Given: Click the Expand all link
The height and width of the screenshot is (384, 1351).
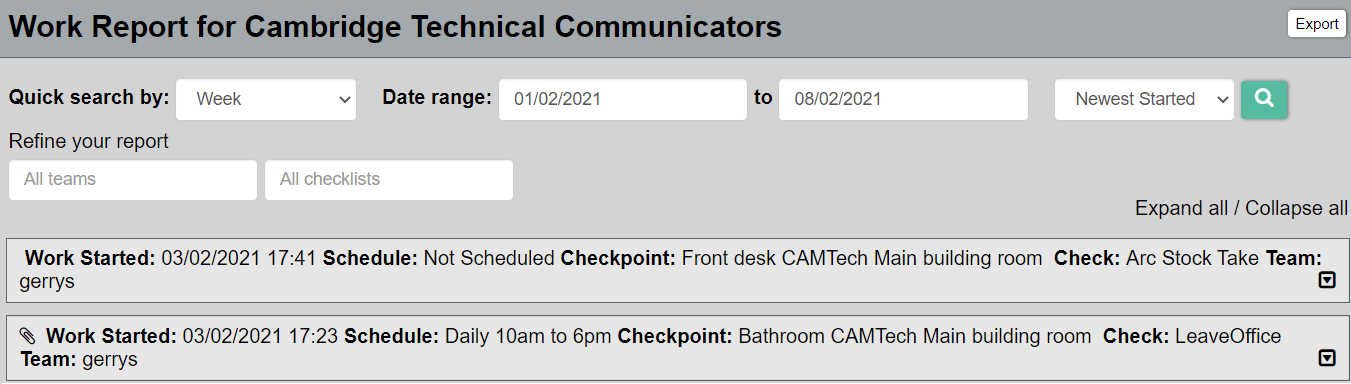Looking at the screenshot, I should pyautogui.click(x=1181, y=208).
